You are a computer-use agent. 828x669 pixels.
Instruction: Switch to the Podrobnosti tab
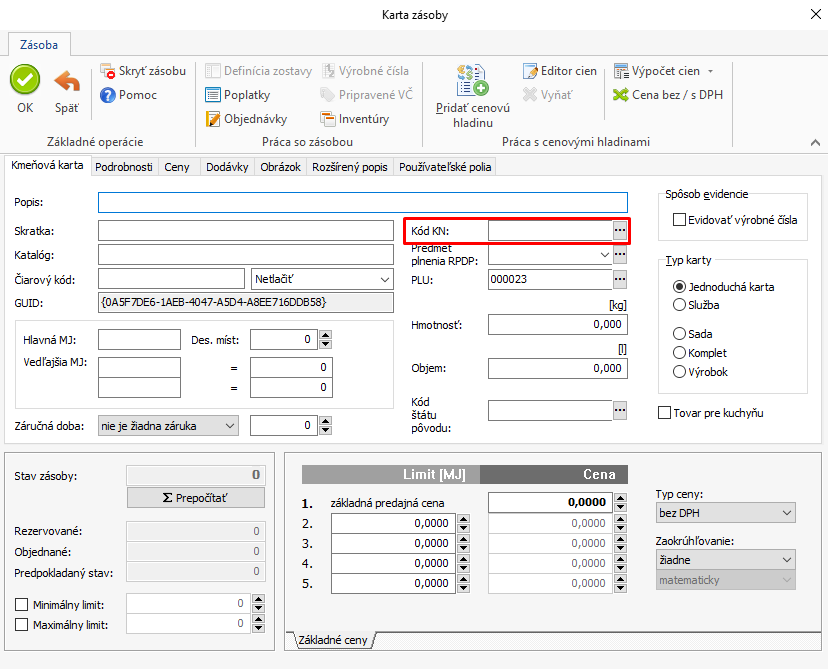click(126, 167)
